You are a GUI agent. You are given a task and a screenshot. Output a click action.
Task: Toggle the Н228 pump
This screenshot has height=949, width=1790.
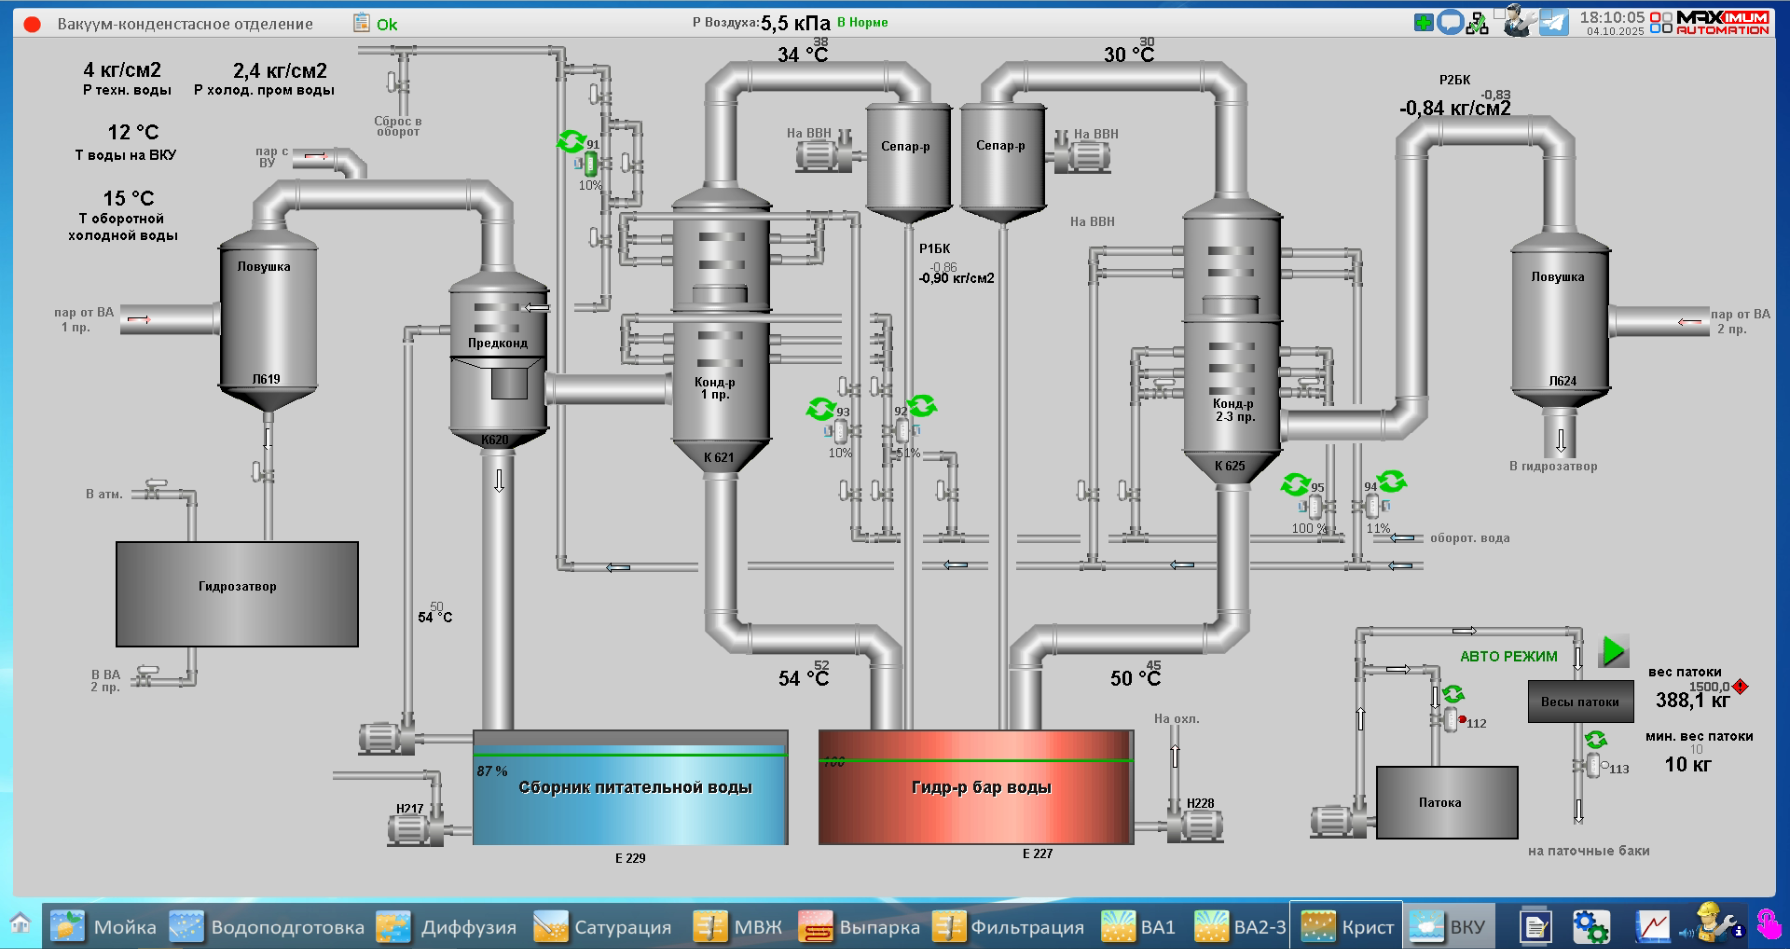(1201, 825)
